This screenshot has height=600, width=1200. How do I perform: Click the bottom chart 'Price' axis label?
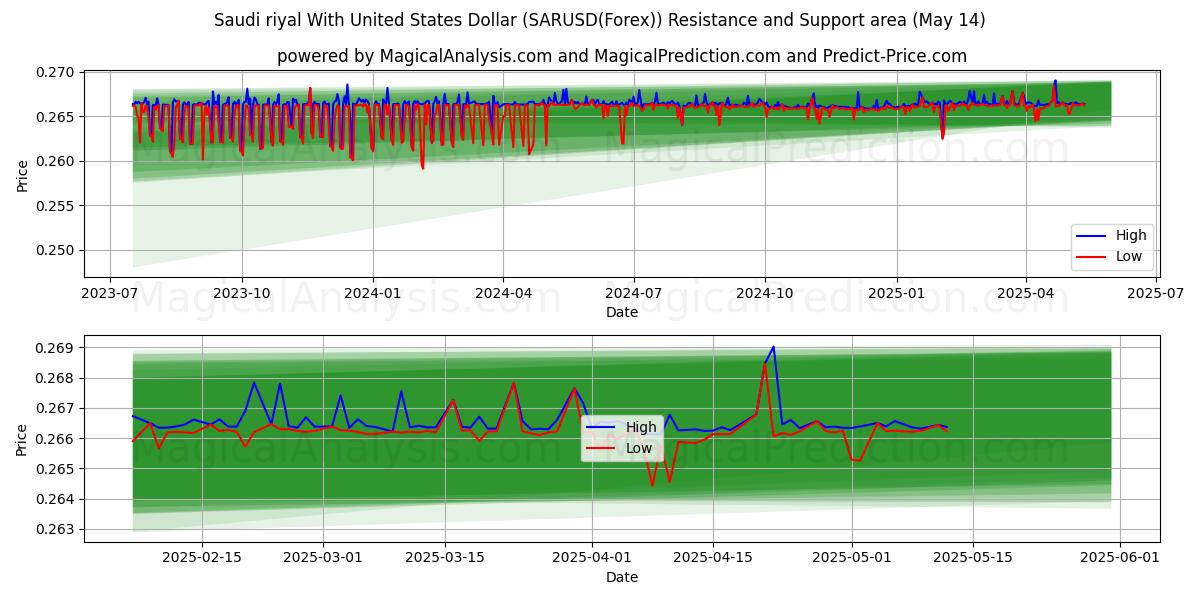point(22,439)
